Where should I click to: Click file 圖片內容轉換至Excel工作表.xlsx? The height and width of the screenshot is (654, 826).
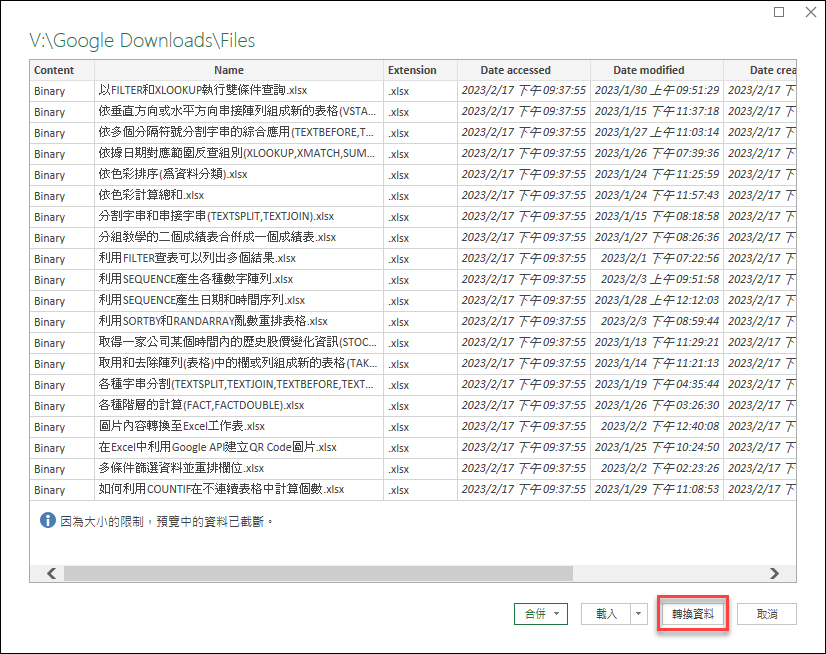tap(182, 426)
